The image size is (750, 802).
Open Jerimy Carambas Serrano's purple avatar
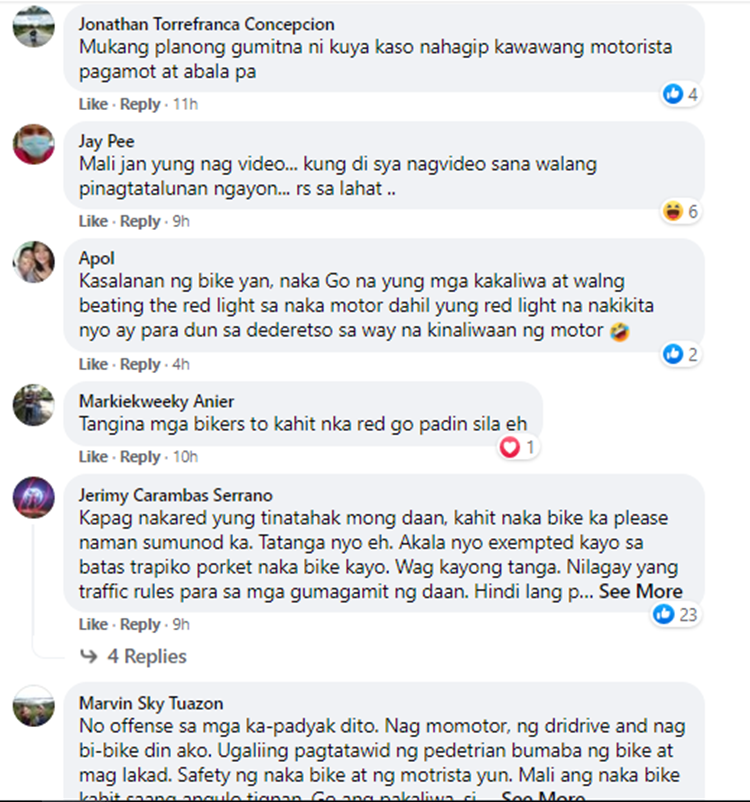33,497
